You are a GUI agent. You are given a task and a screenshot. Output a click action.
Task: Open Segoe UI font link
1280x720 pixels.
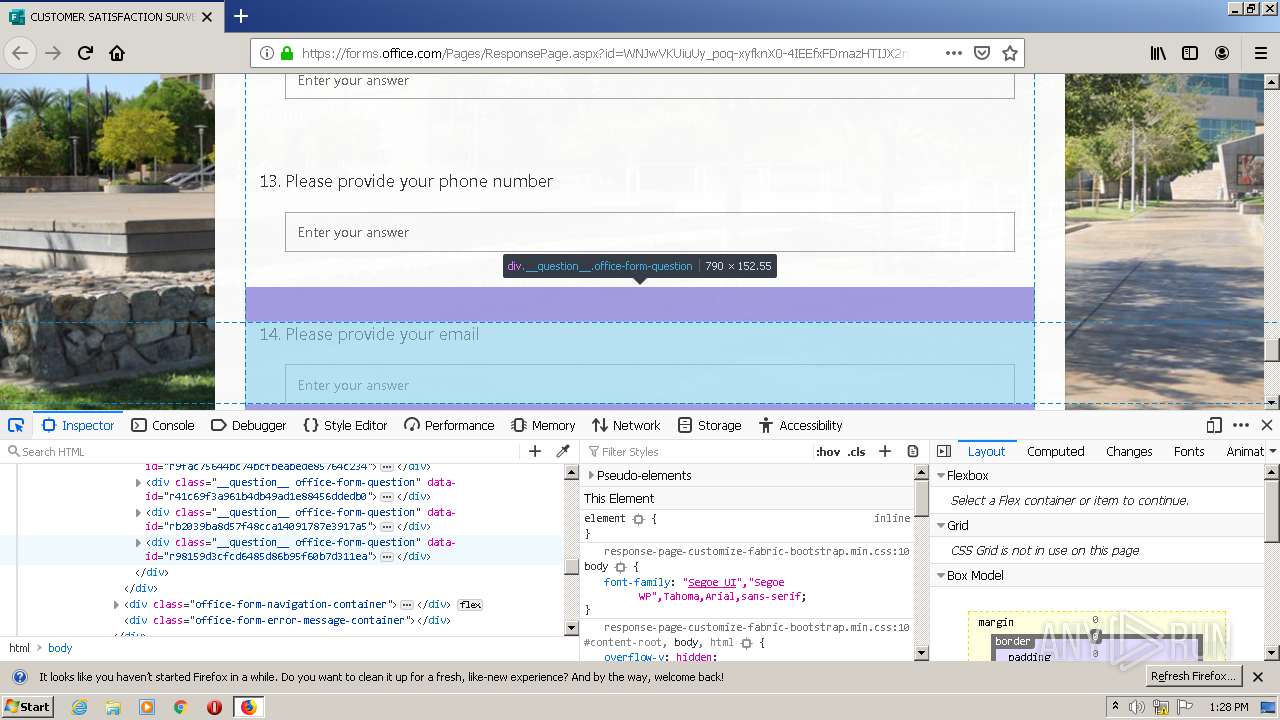click(712, 582)
